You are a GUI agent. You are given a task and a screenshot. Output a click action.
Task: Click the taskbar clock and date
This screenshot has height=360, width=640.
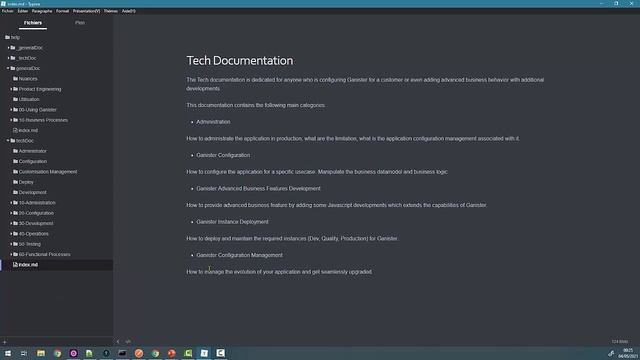[628, 353]
